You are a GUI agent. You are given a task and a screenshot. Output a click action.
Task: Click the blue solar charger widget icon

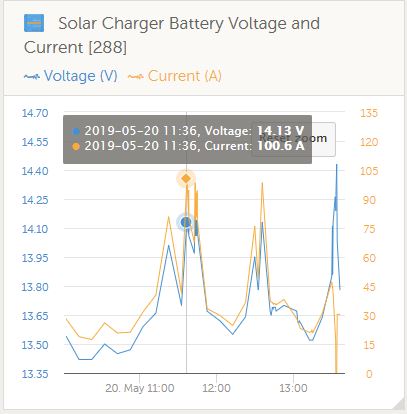pyautogui.click(x=34, y=23)
